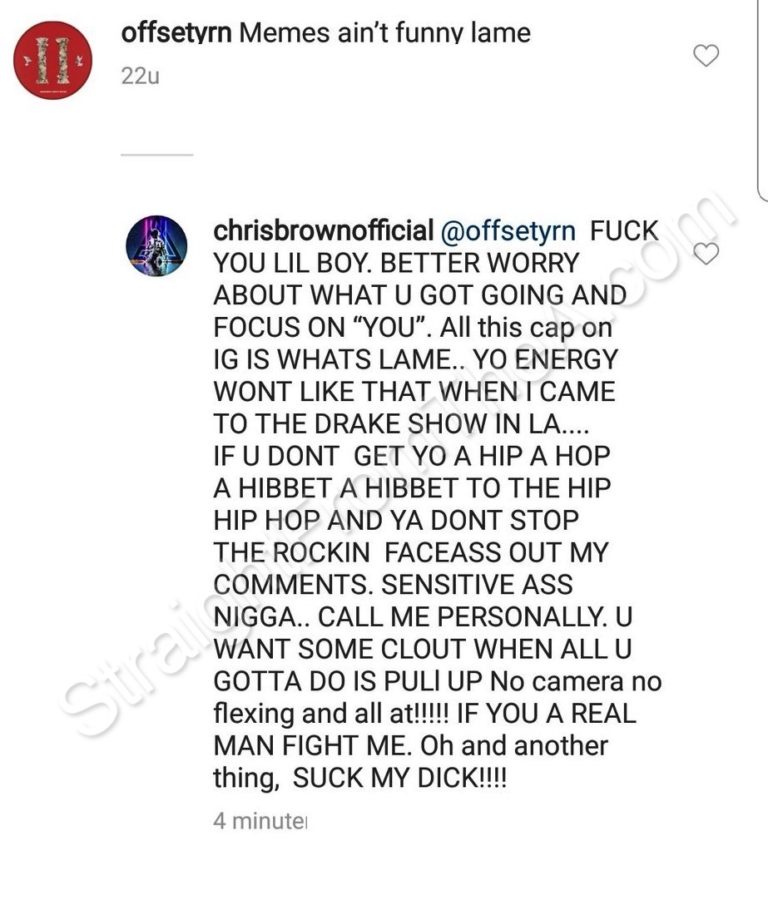The width and height of the screenshot is (768, 905).
Task: Select the 'Memes ain't funny lame' comment text
Action: pos(385,32)
